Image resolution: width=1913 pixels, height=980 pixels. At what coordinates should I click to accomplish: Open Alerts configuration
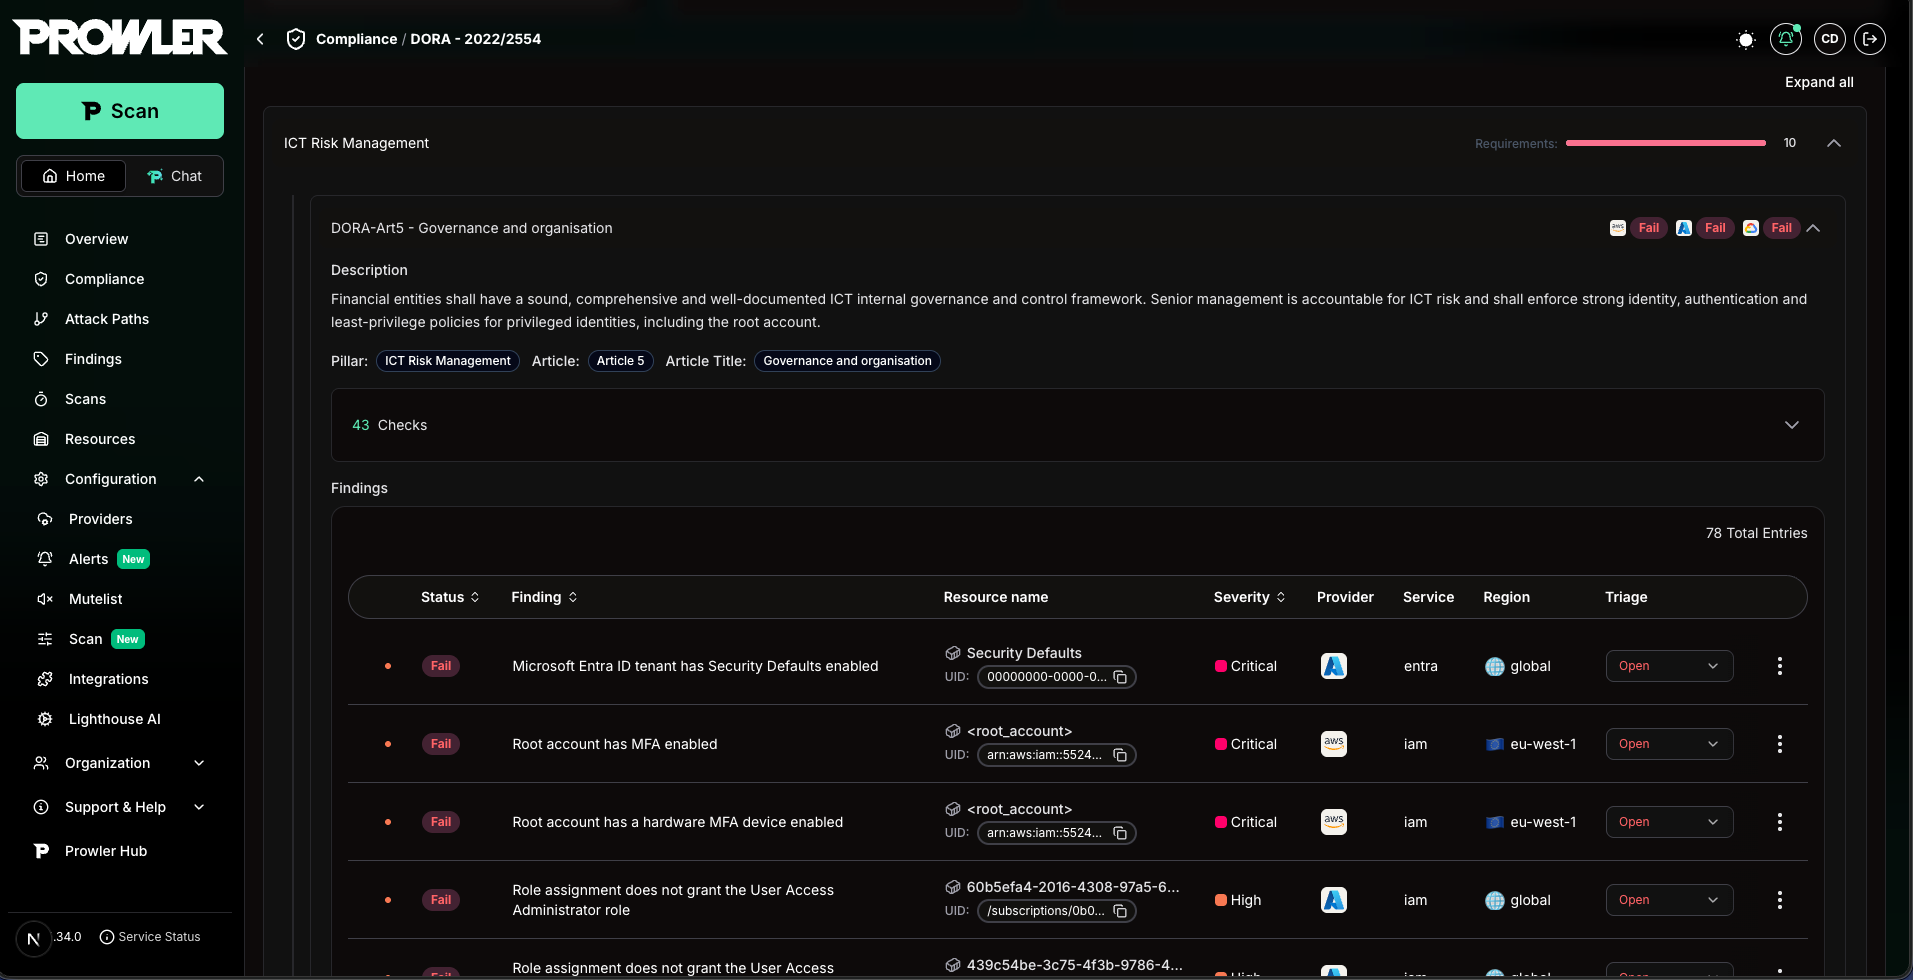point(88,559)
